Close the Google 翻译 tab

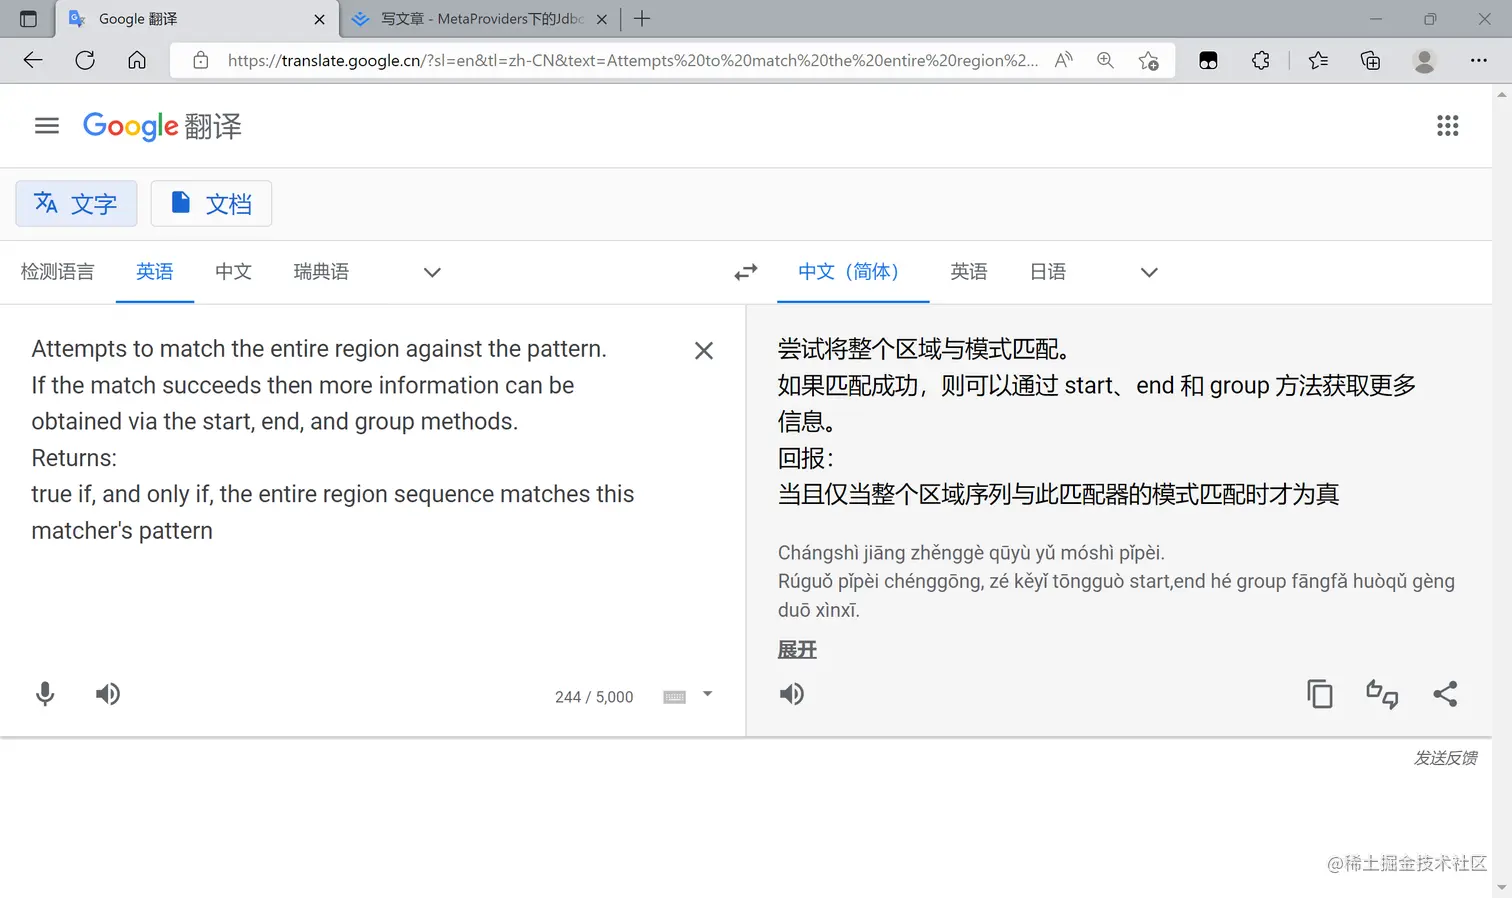319,19
